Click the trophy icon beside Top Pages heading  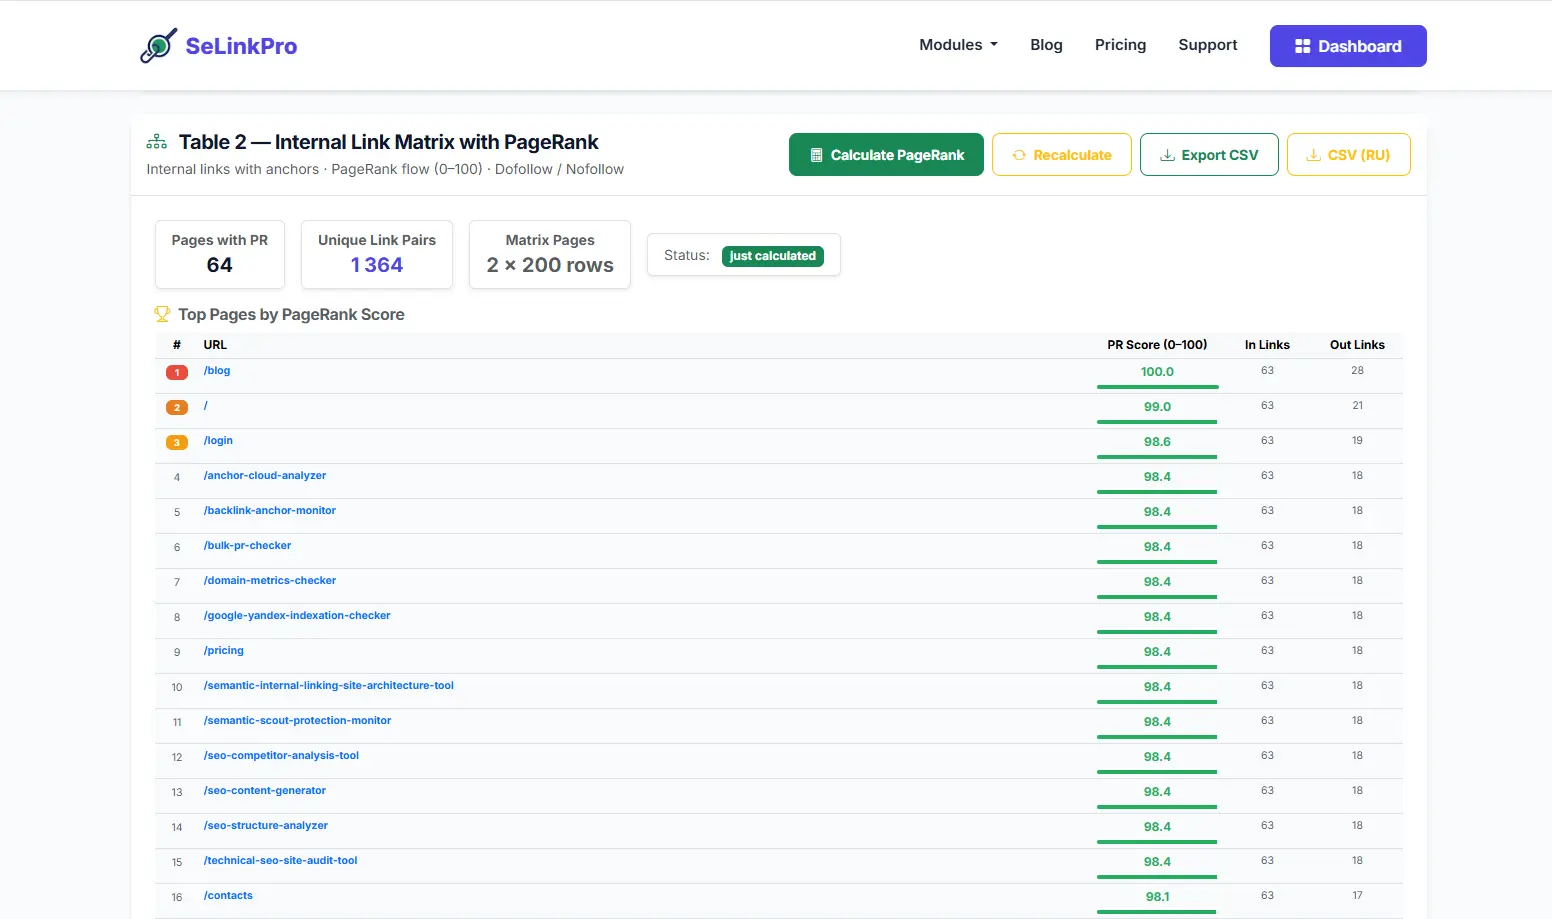(162, 314)
